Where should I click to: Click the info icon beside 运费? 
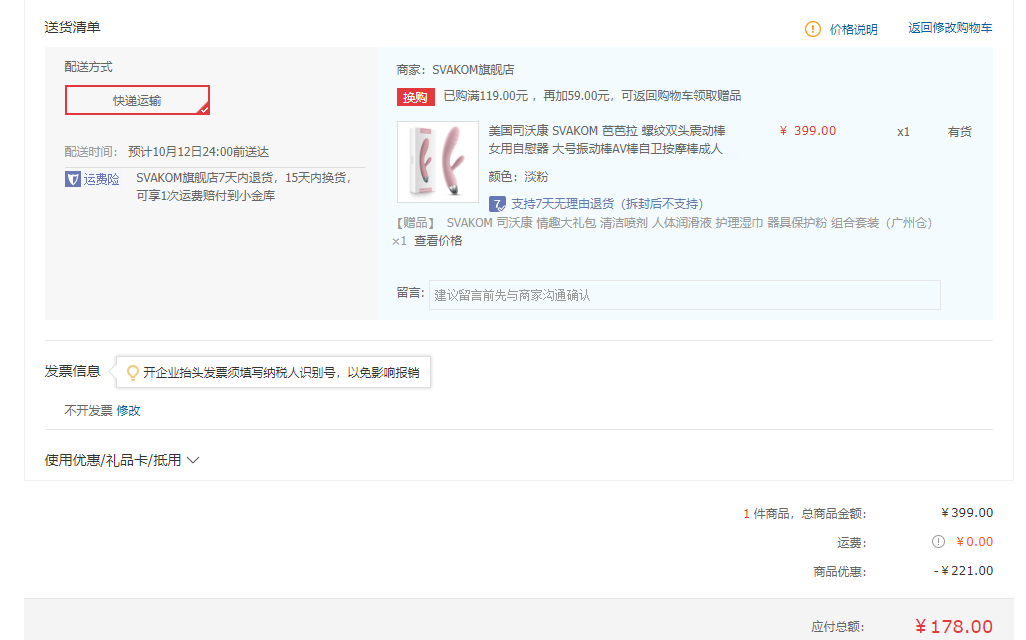click(938, 541)
